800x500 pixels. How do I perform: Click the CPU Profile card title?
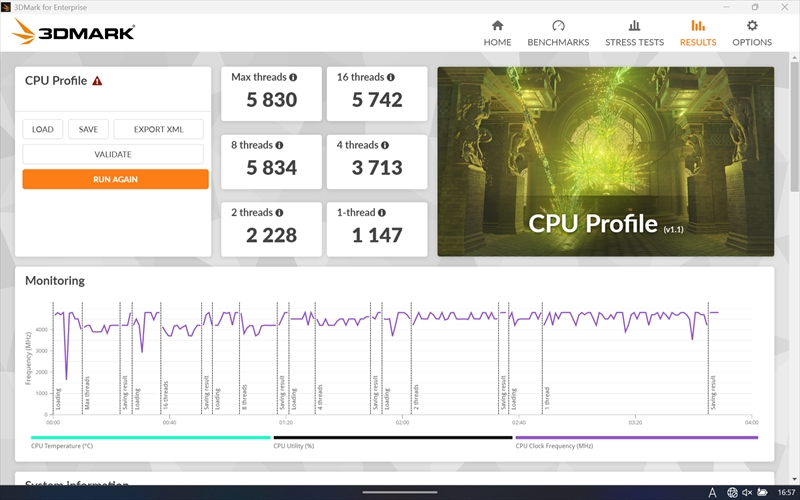(56, 81)
